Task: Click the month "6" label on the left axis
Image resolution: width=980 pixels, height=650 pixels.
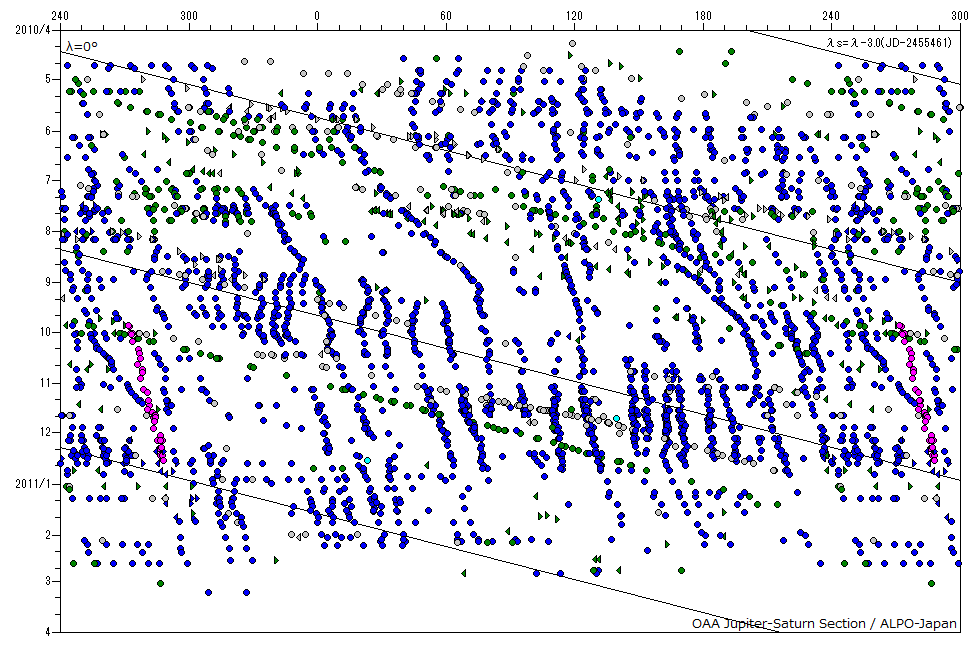Action: coord(48,131)
